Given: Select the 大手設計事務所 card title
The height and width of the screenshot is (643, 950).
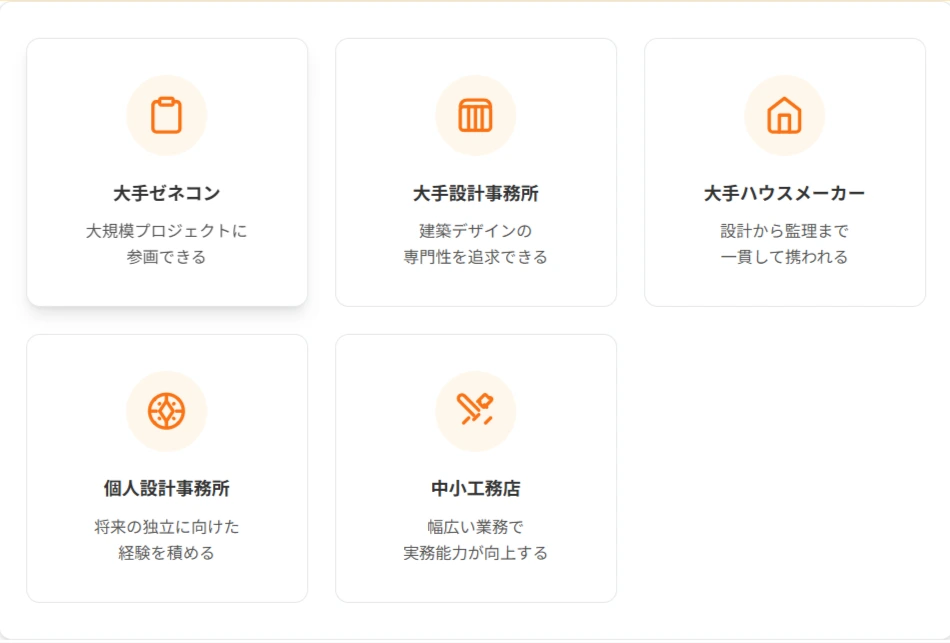Looking at the screenshot, I should (476, 193).
